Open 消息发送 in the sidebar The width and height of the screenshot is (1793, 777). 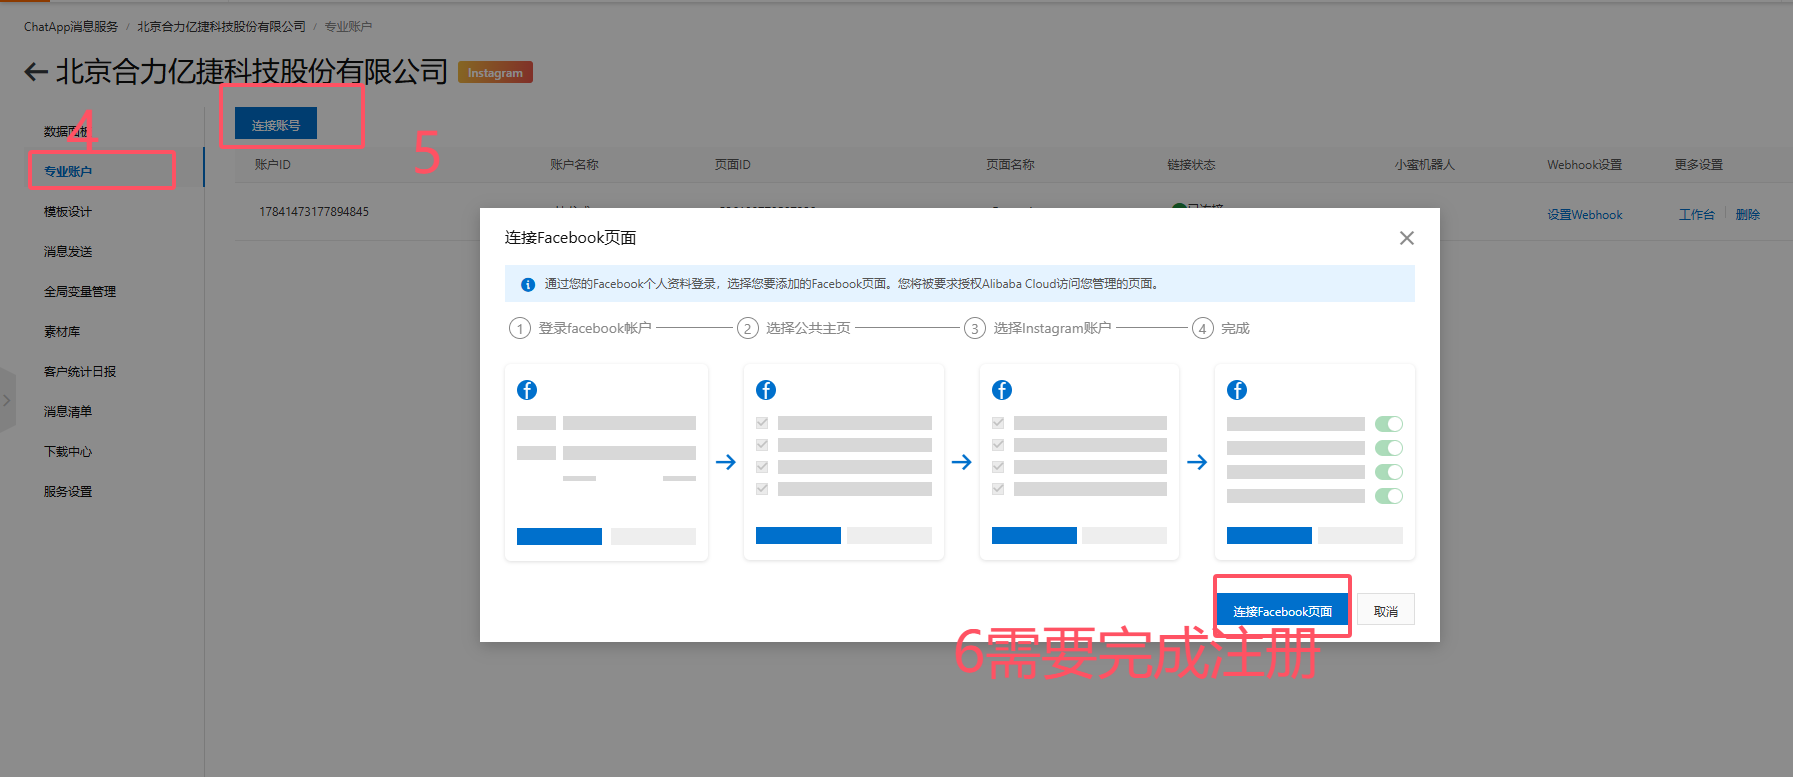(x=68, y=251)
